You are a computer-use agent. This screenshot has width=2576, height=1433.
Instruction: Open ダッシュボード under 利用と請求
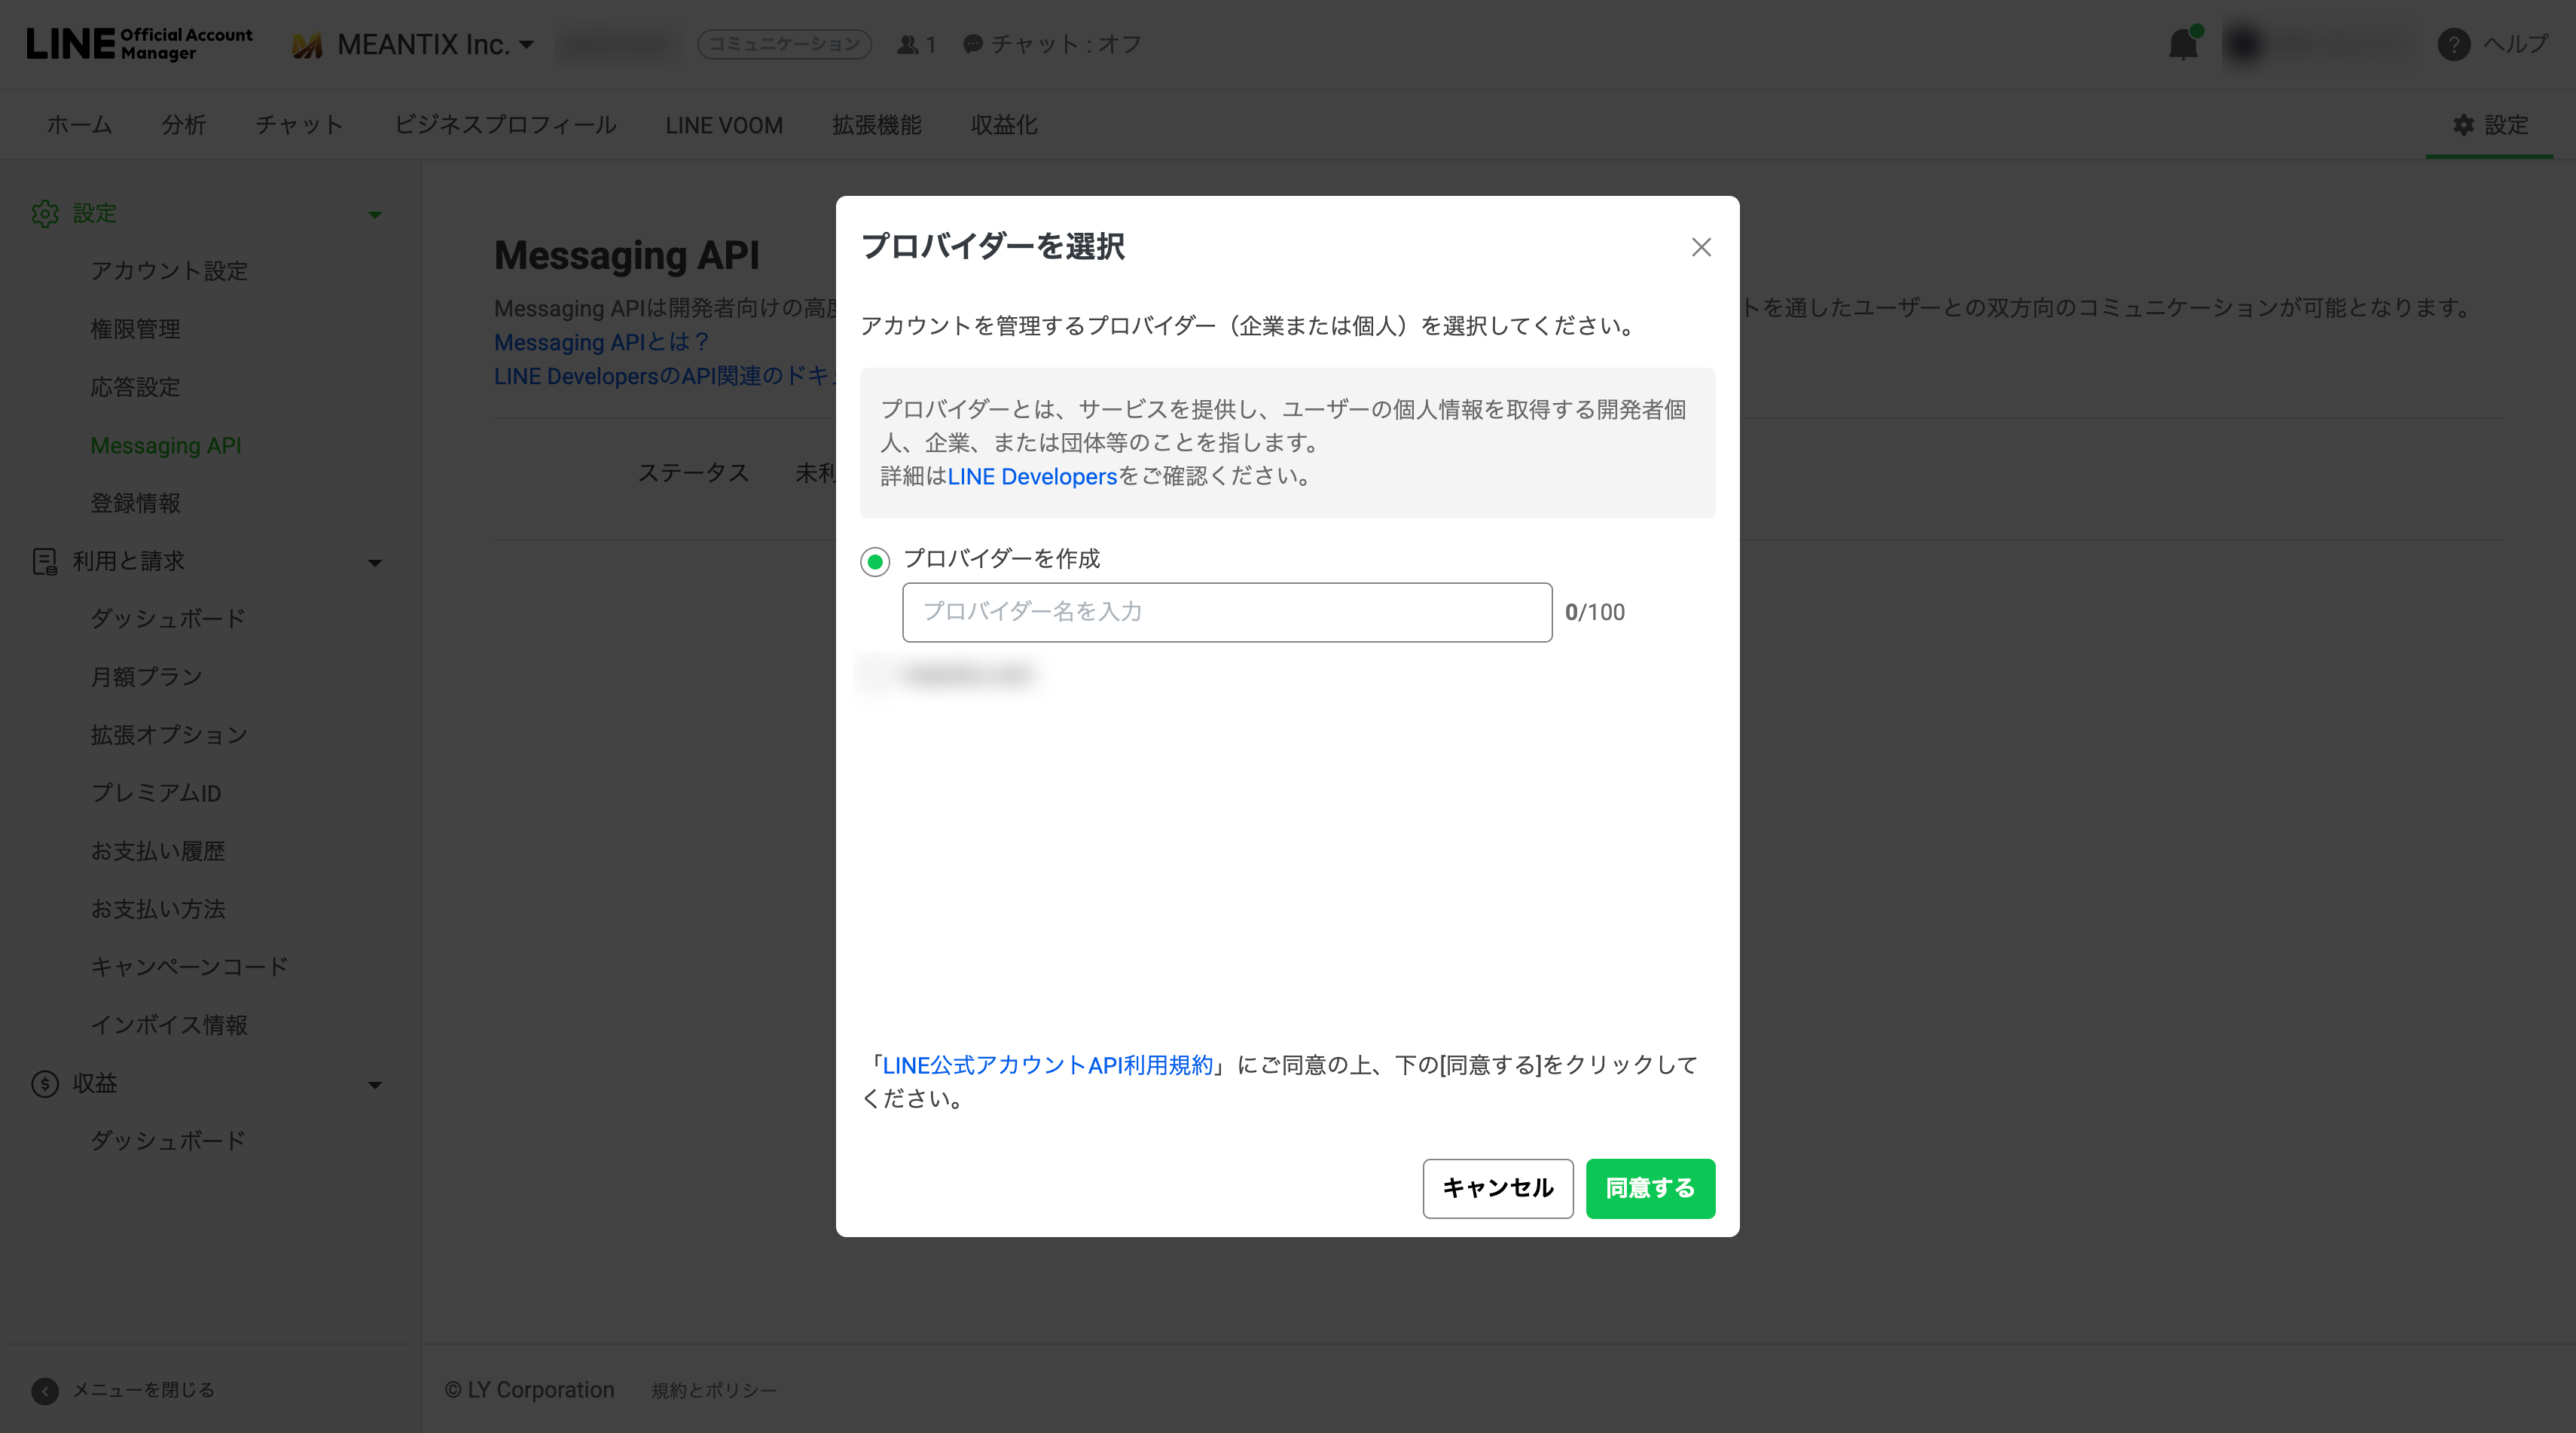pos(168,619)
